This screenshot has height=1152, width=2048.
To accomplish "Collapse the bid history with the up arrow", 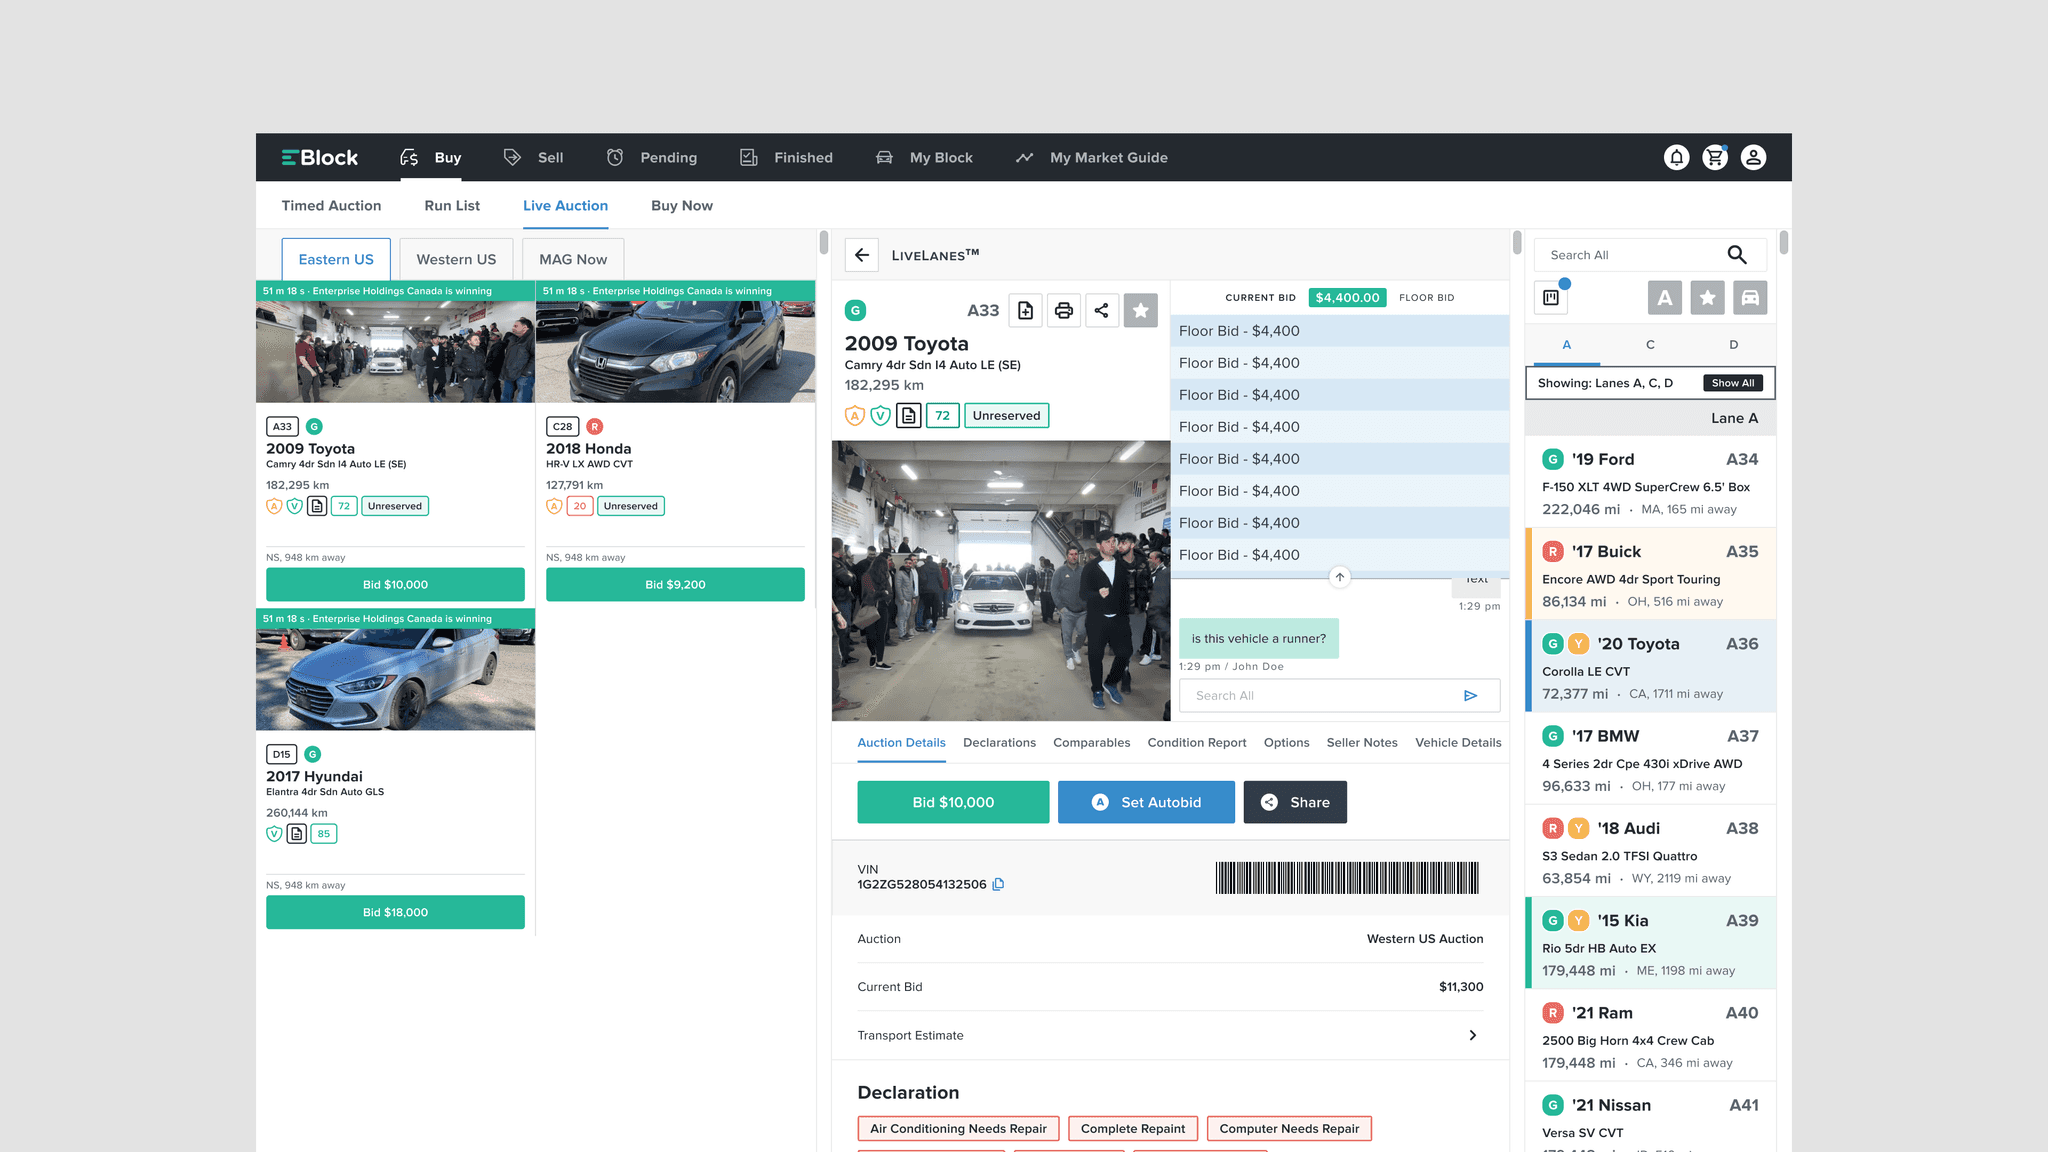I will 1340,577.
